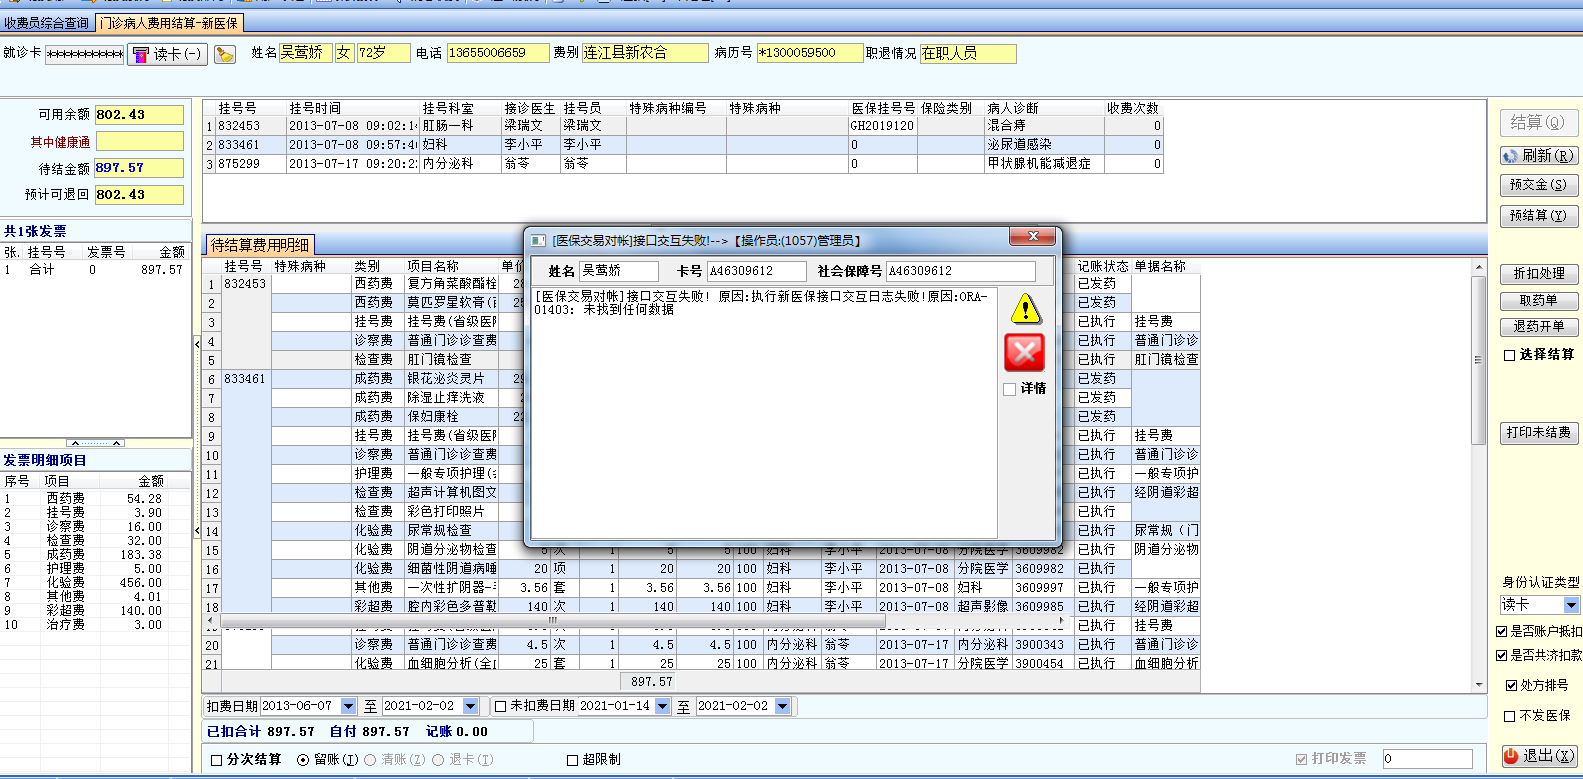Open the 未扣费日期 start date 2021-01-14 dropdown
1583x779 pixels.
click(x=661, y=706)
